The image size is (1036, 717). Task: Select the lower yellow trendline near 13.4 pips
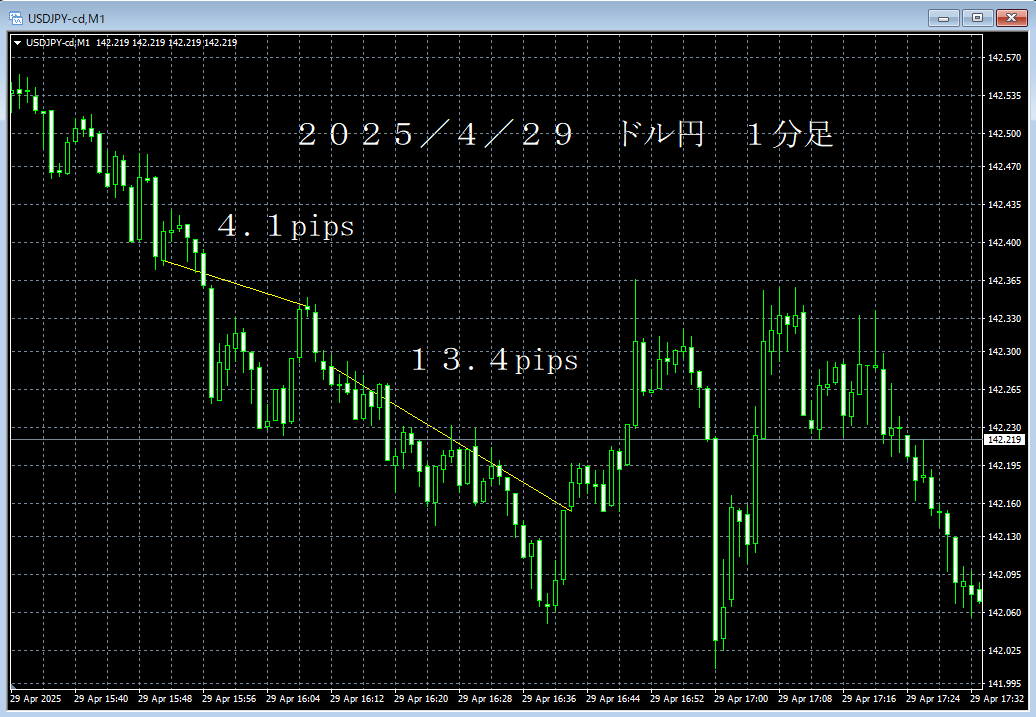click(451, 439)
